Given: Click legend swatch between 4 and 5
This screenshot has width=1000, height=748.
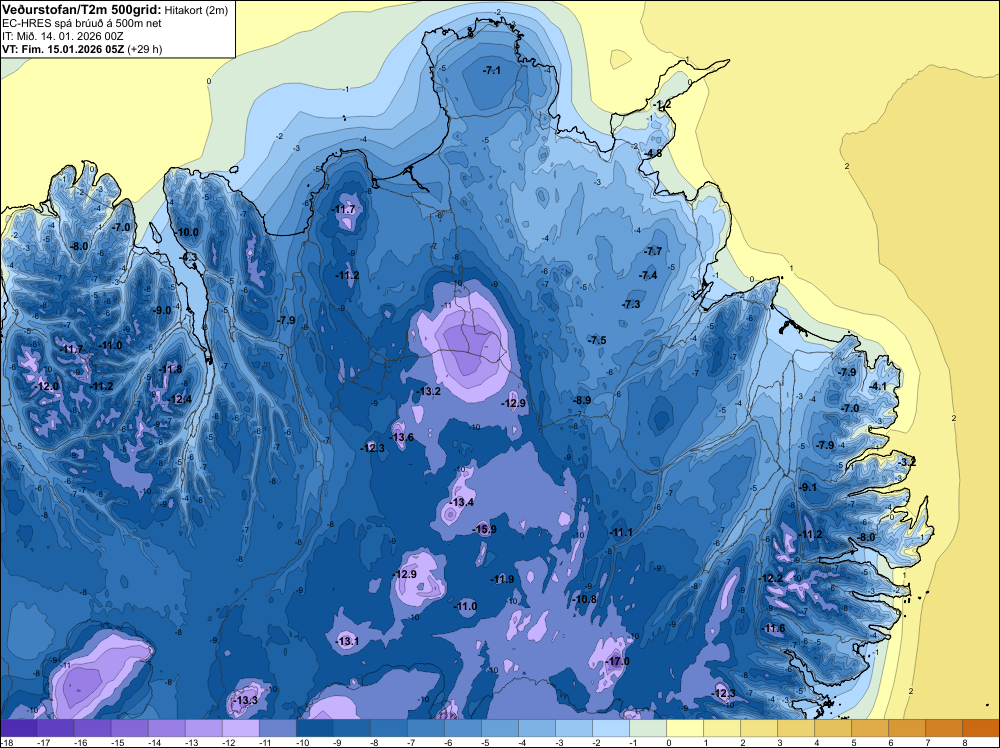Looking at the screenshot, I should [833, 728].
